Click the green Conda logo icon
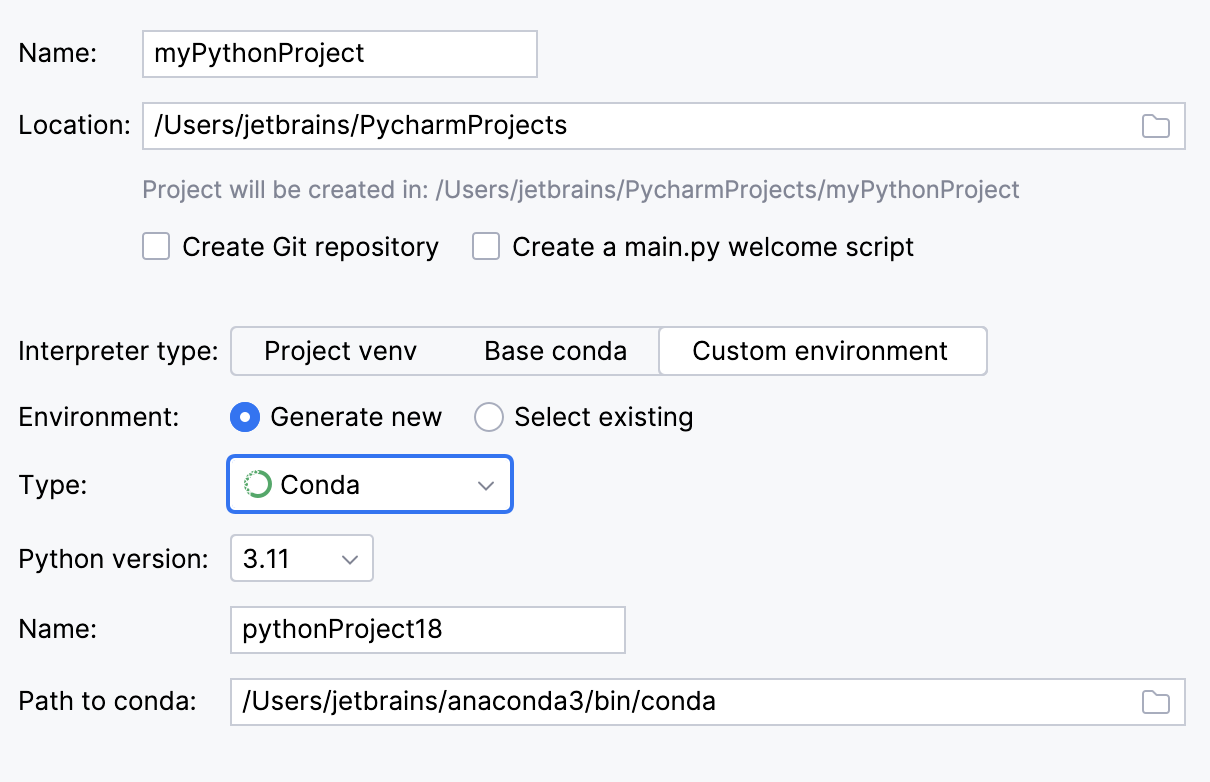 coord(258,485)
